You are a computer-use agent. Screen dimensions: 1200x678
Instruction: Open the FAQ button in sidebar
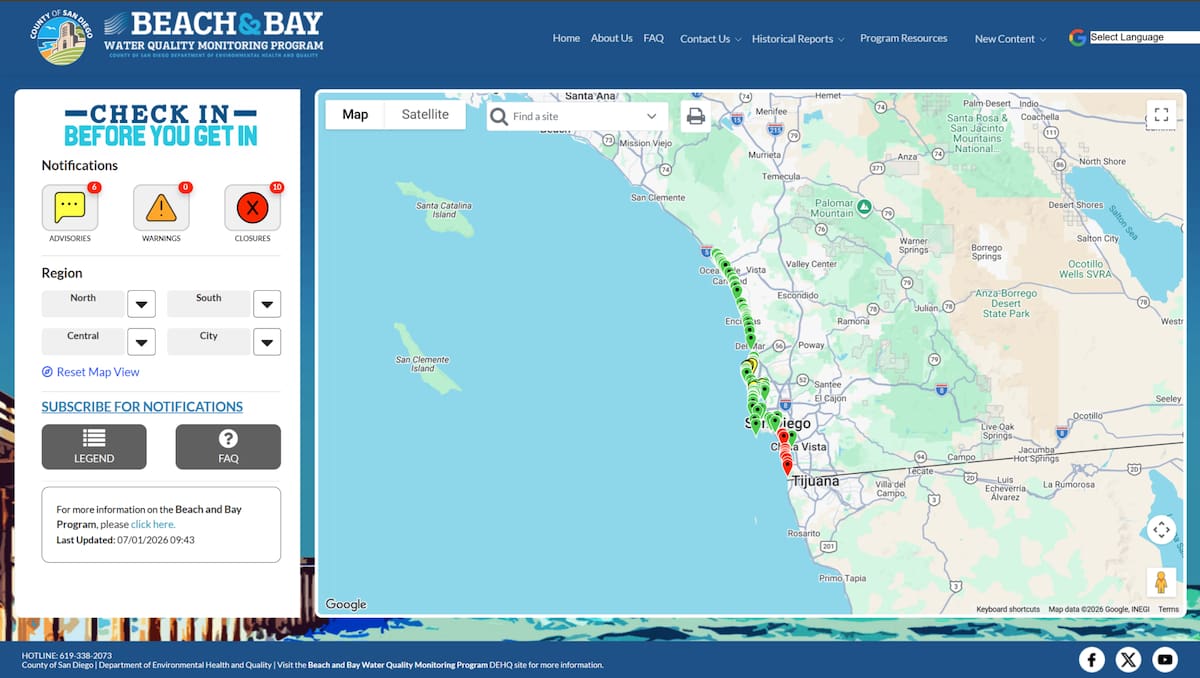pos(228,447)
